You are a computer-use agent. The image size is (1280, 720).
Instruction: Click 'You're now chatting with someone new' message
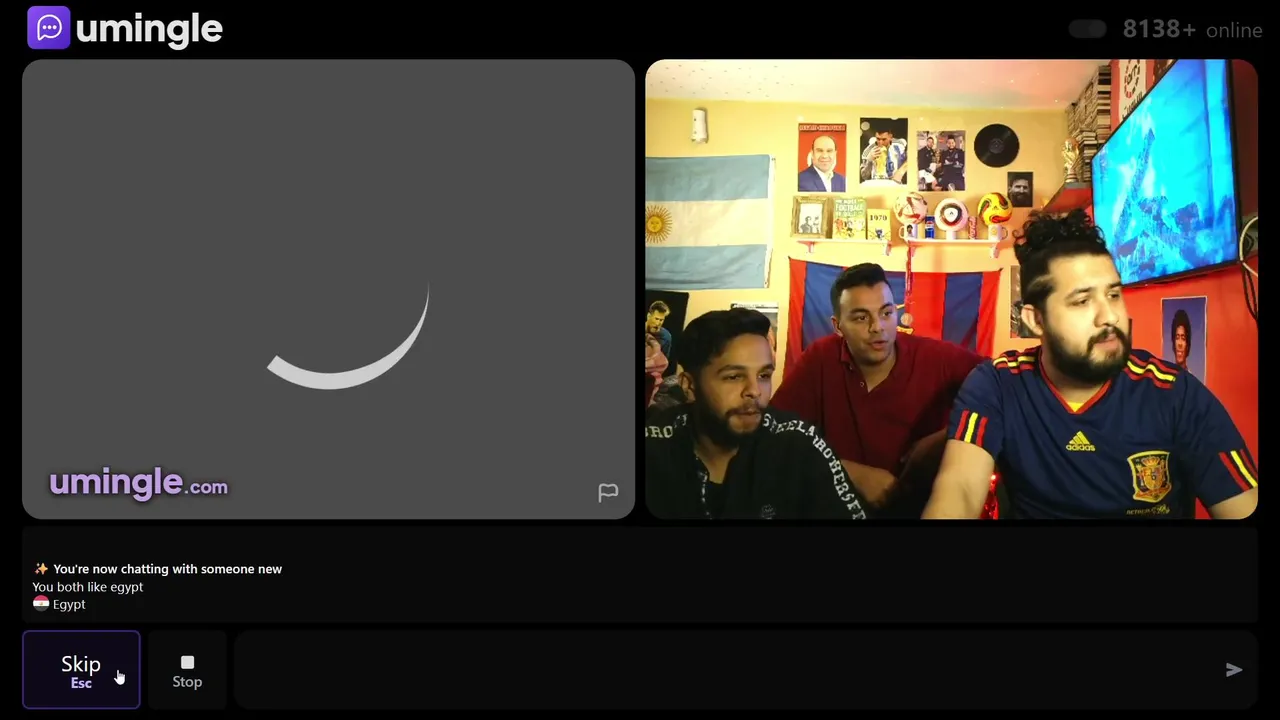tap(167, 569)
